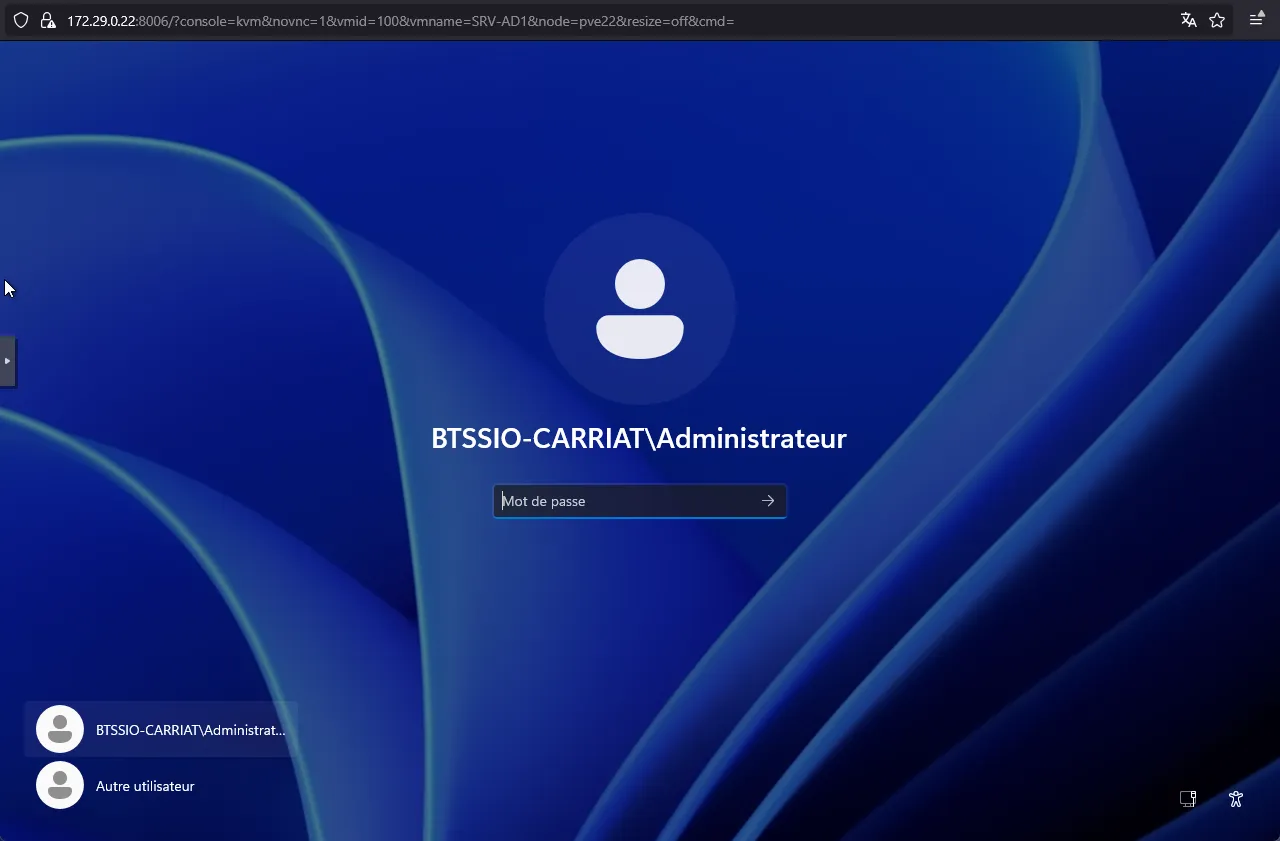Open the network status icon on the login screen
Image resolution: width=1280 pixels, height=841 pixels.
click(x=1188, y=798)
